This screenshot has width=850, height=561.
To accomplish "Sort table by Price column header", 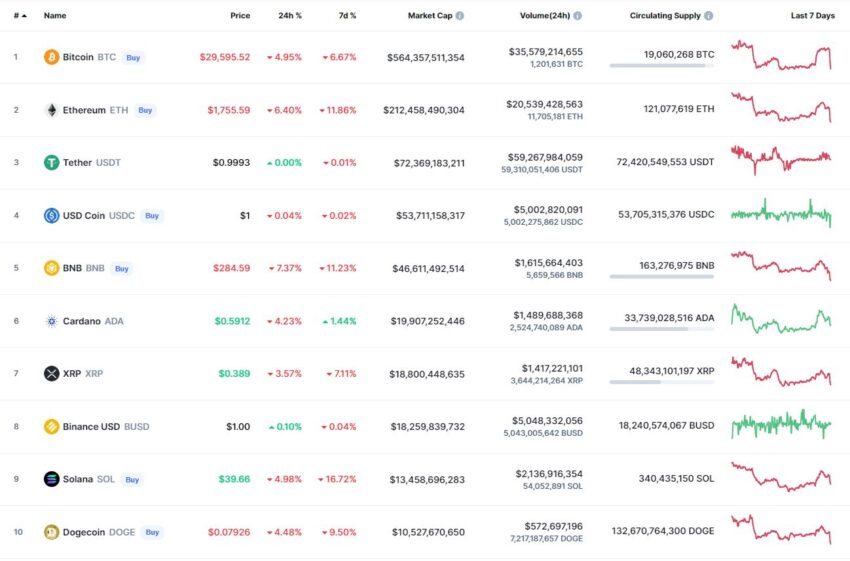I will click(240, 16).
